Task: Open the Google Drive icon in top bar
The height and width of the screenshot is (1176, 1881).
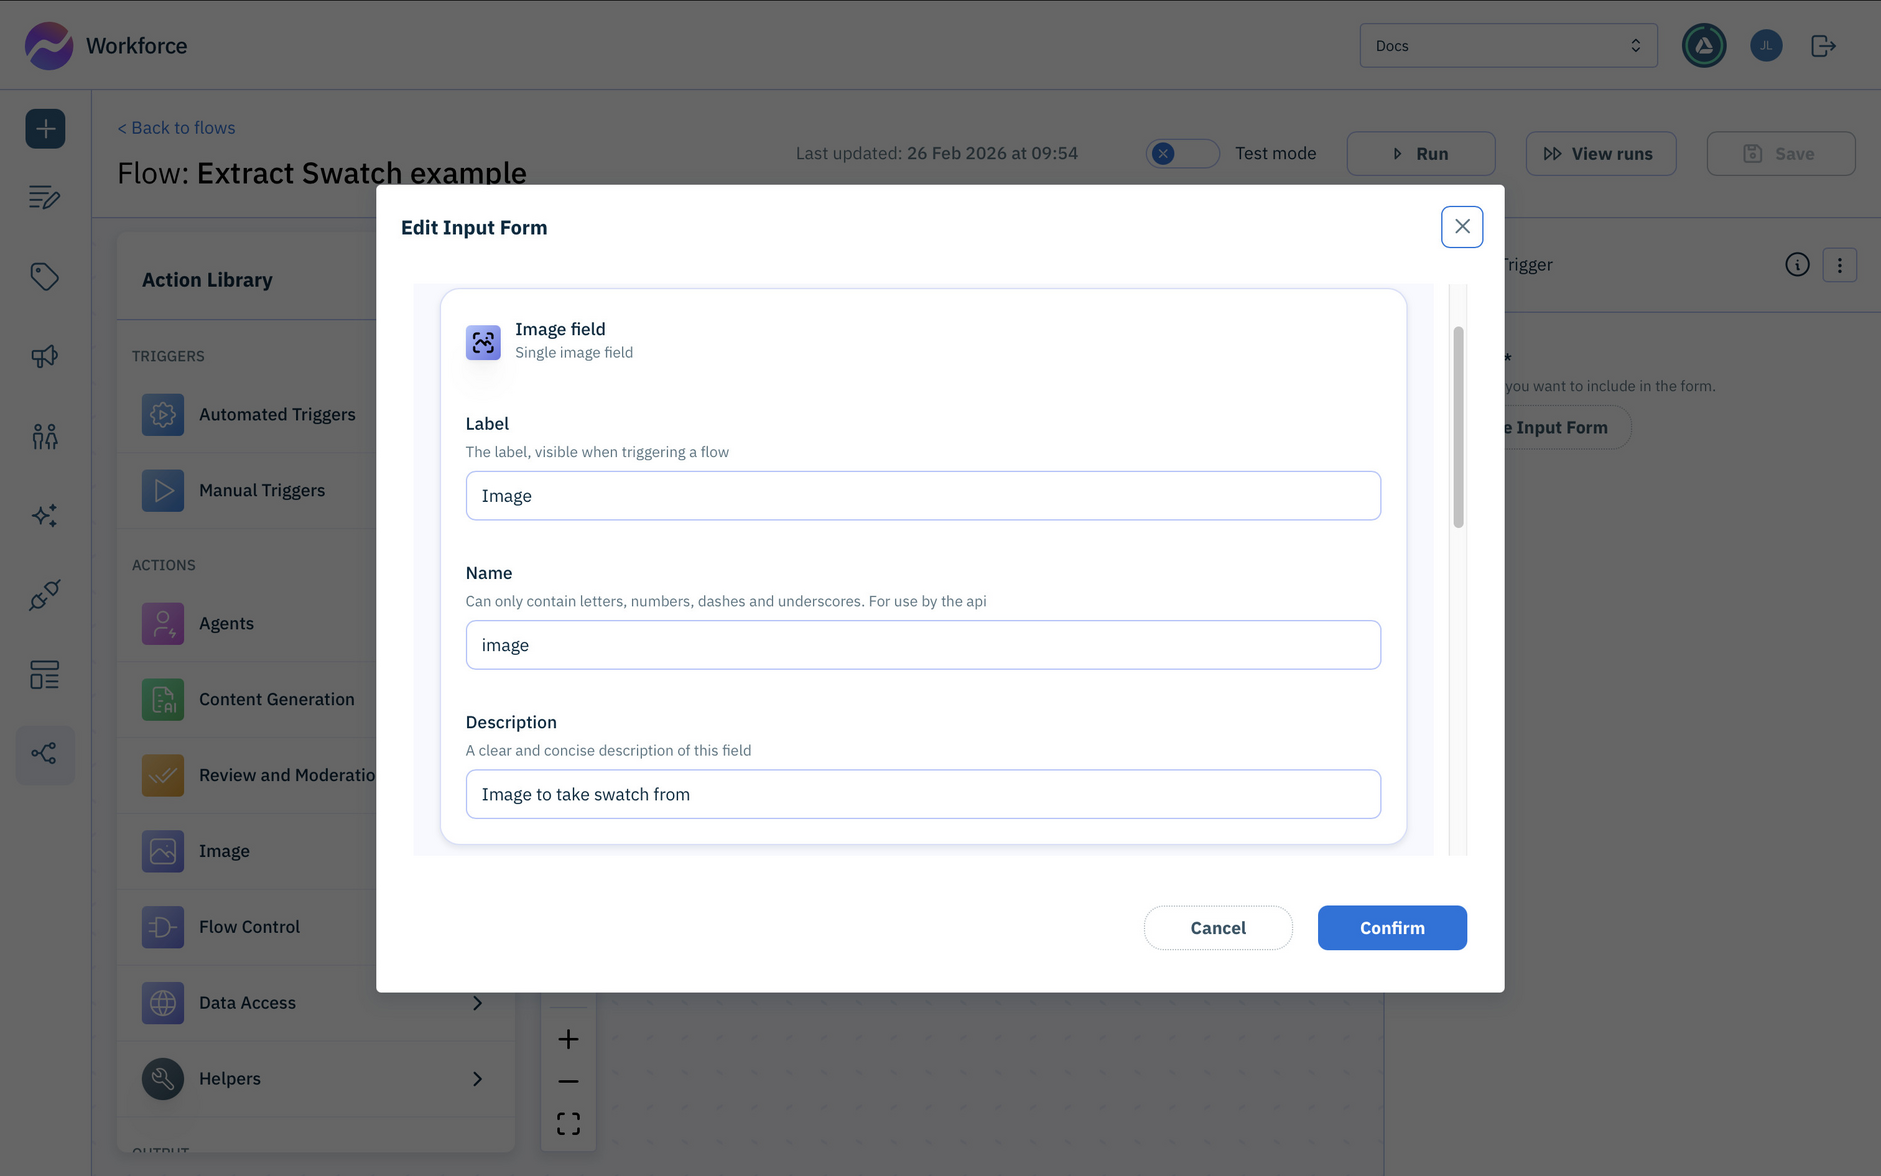Action: pyautogui.click(x=1704, y=45)
